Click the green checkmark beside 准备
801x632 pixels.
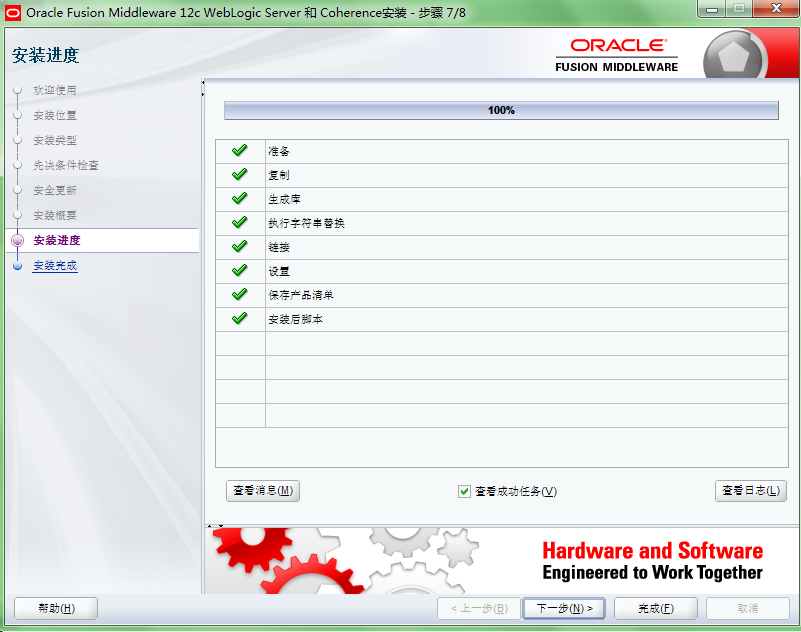tap(240, 150)
